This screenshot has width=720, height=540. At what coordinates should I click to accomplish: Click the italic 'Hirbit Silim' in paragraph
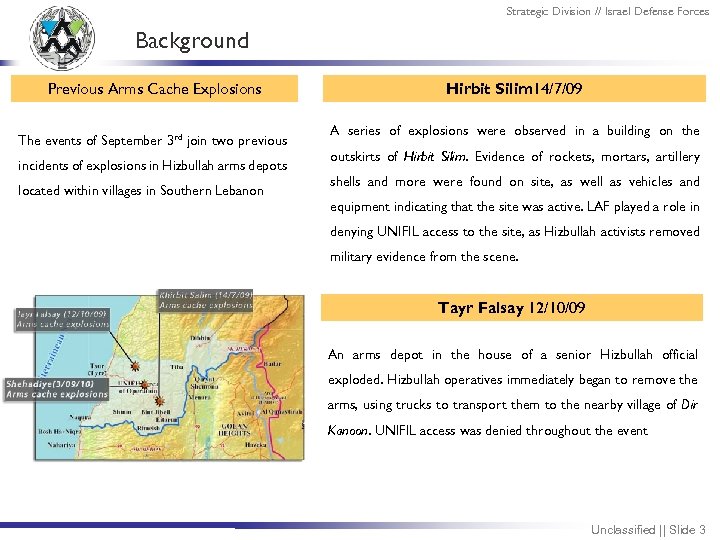tap(434, 157)
